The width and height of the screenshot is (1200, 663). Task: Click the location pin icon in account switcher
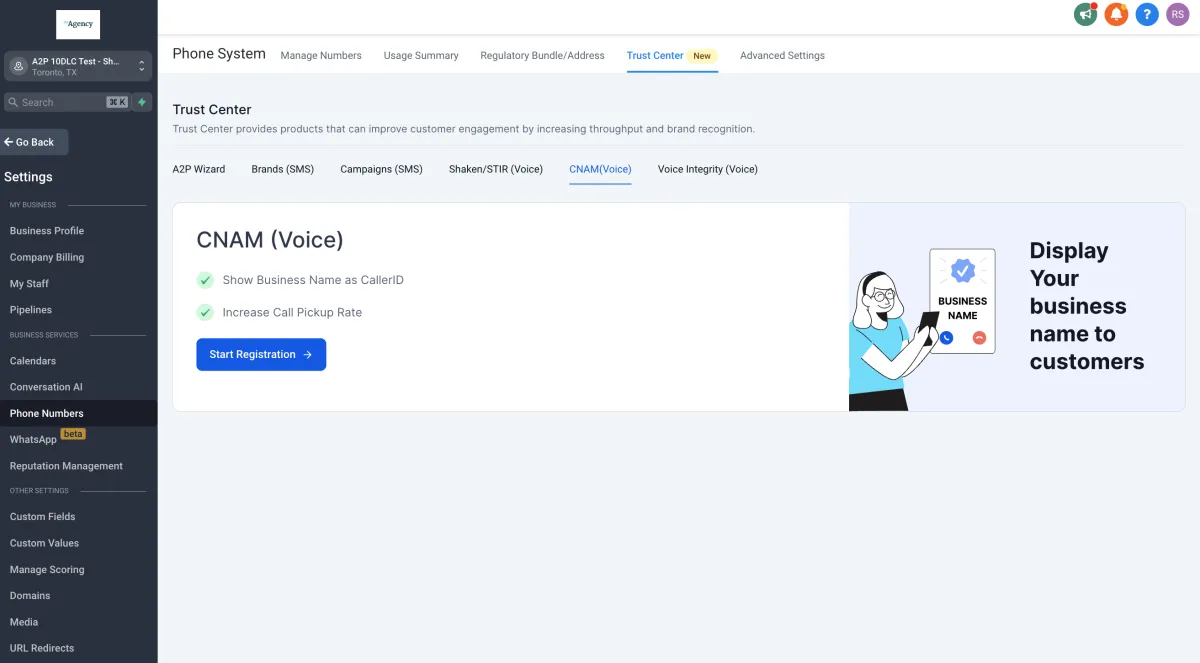click(x=18, y=66)
